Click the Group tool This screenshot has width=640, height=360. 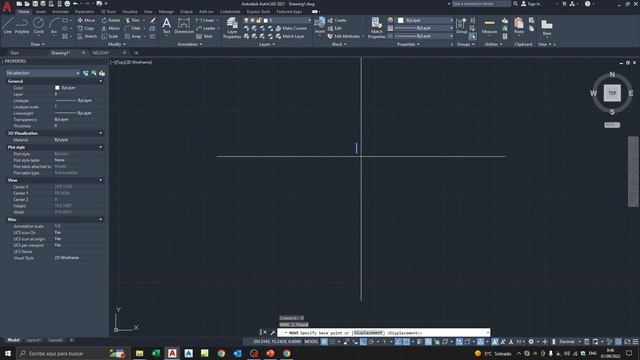[461, 26]
